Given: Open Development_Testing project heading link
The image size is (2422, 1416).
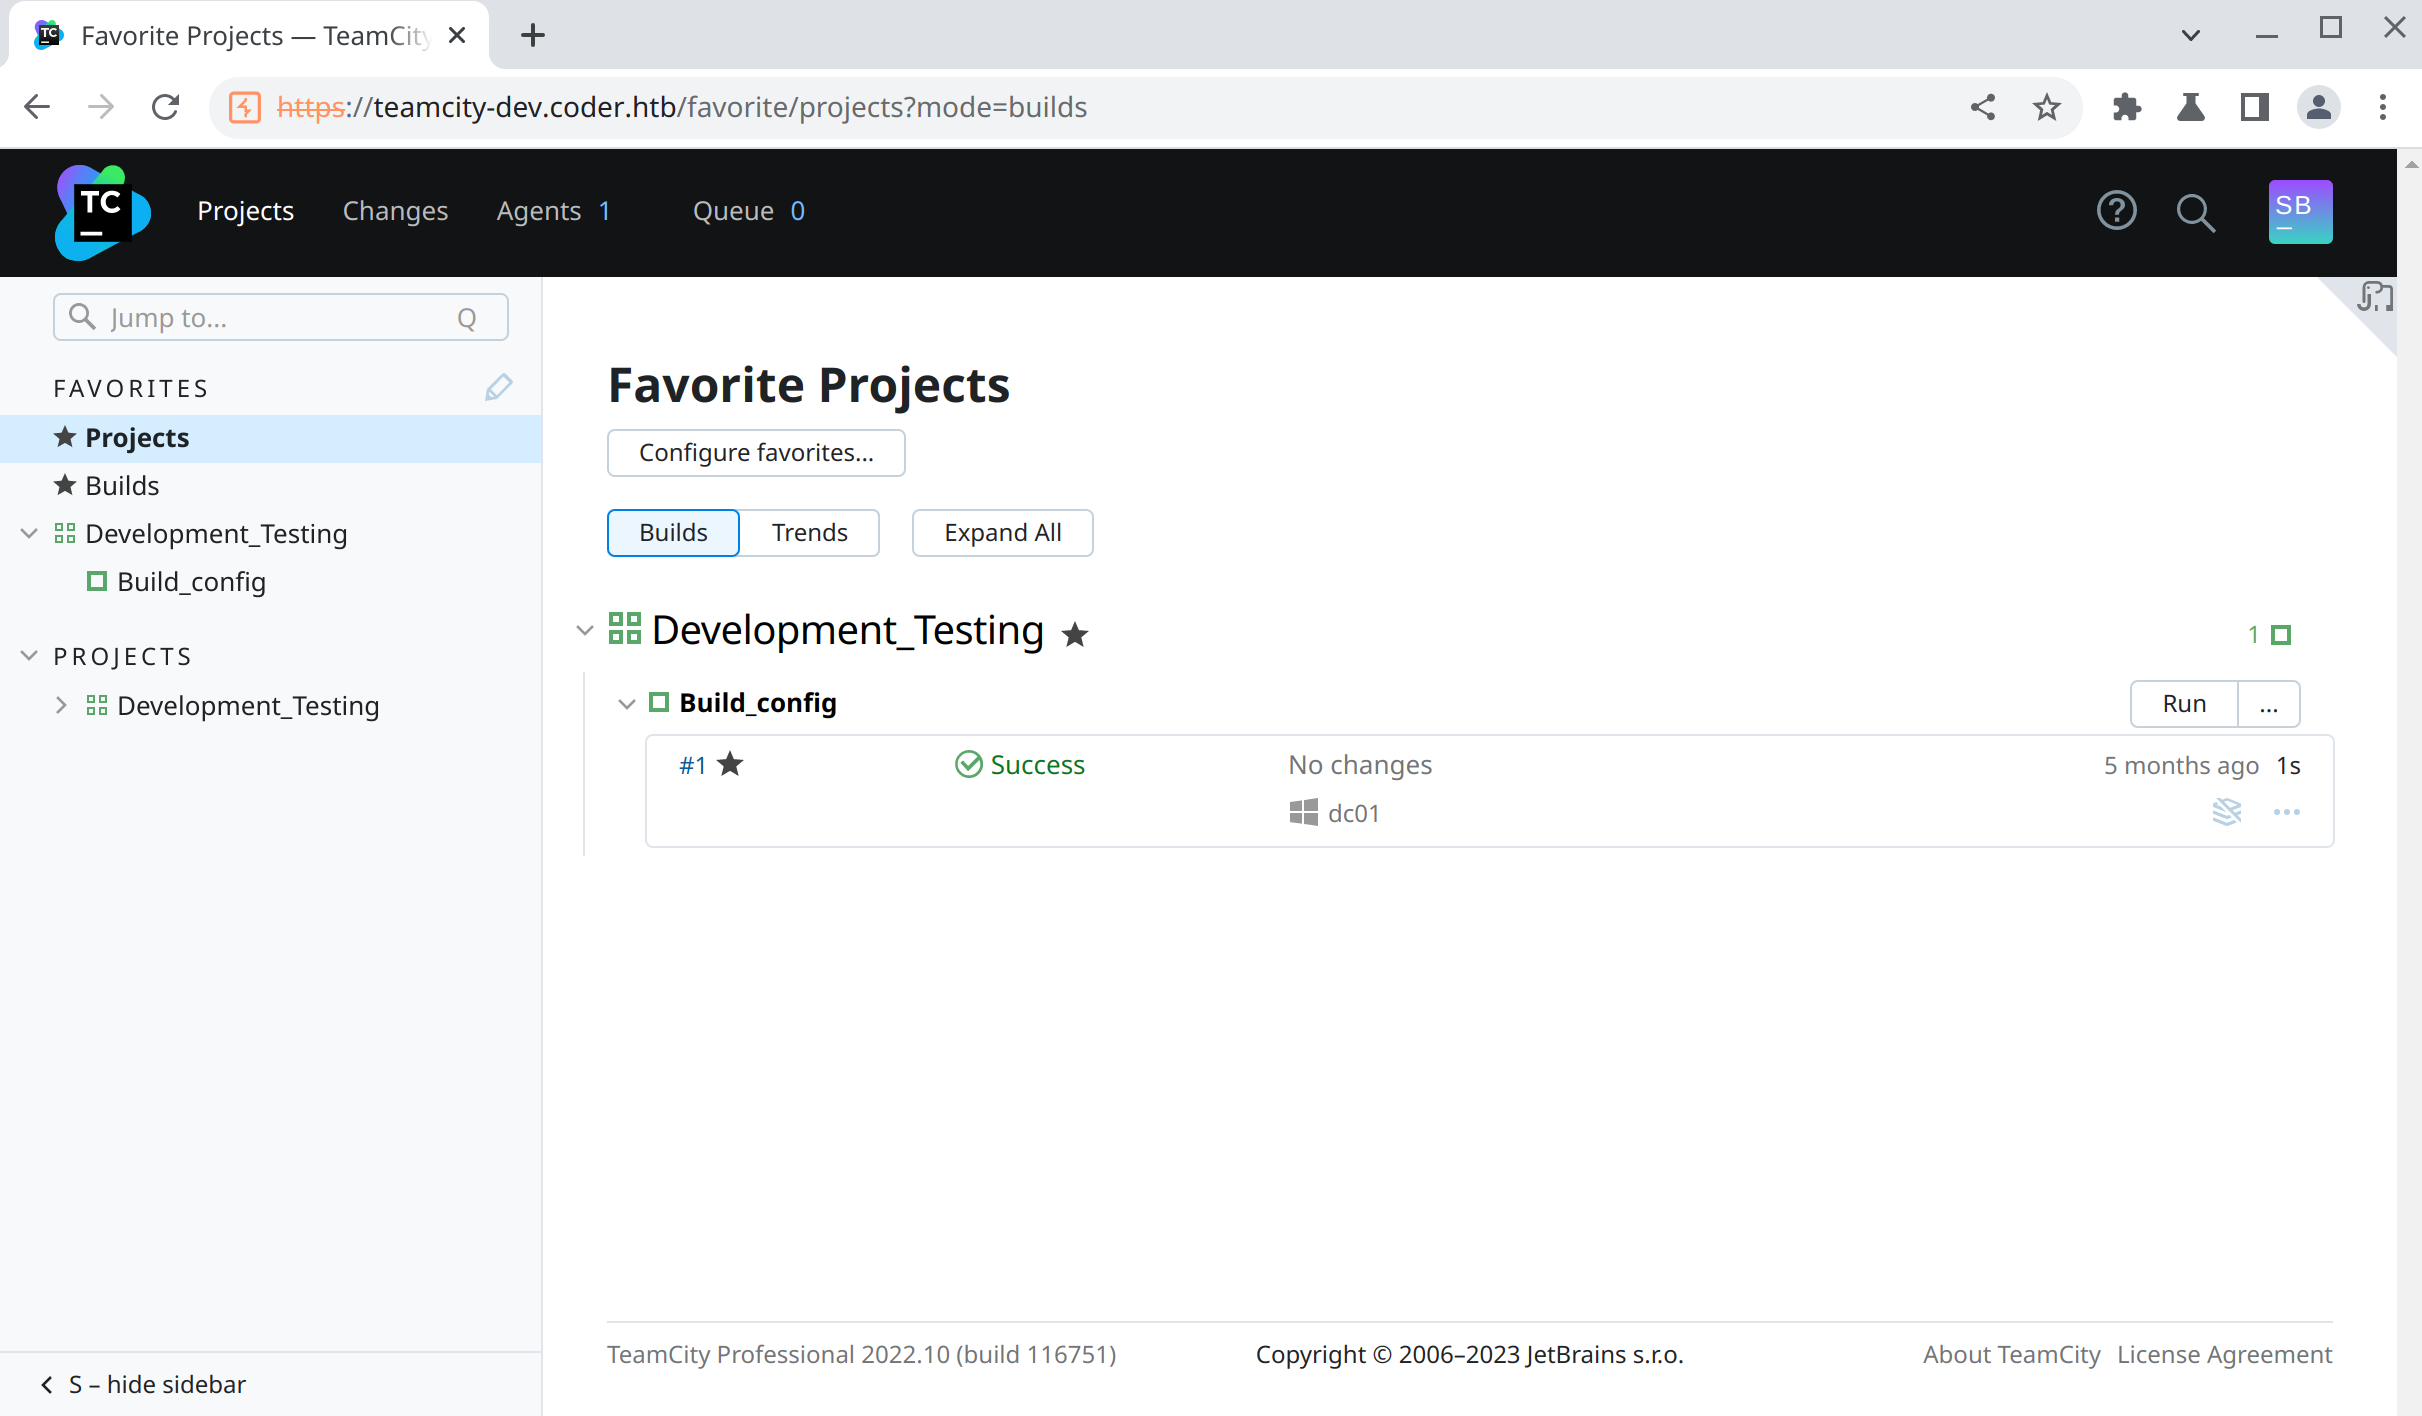Looking at the screenshot, I should point(847,630).
